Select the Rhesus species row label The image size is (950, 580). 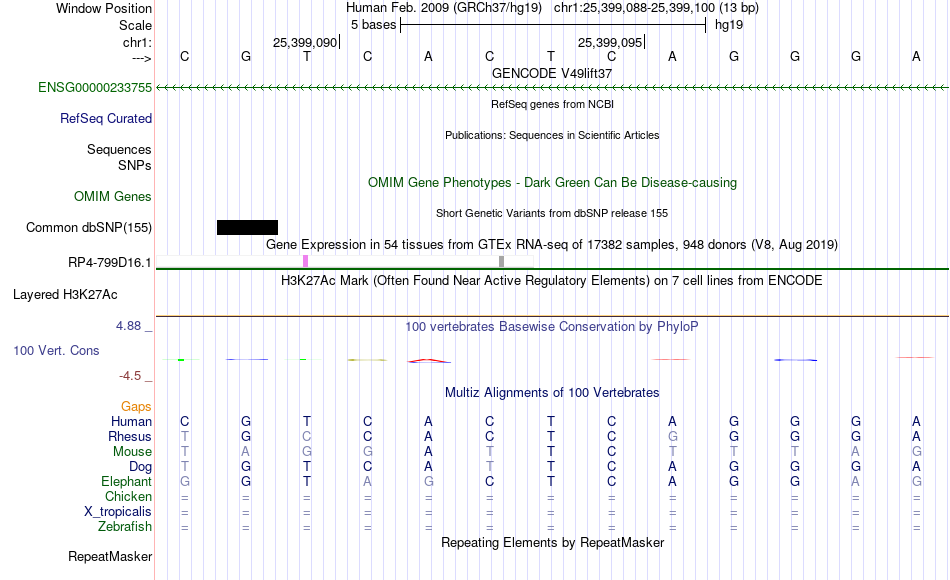130,436
